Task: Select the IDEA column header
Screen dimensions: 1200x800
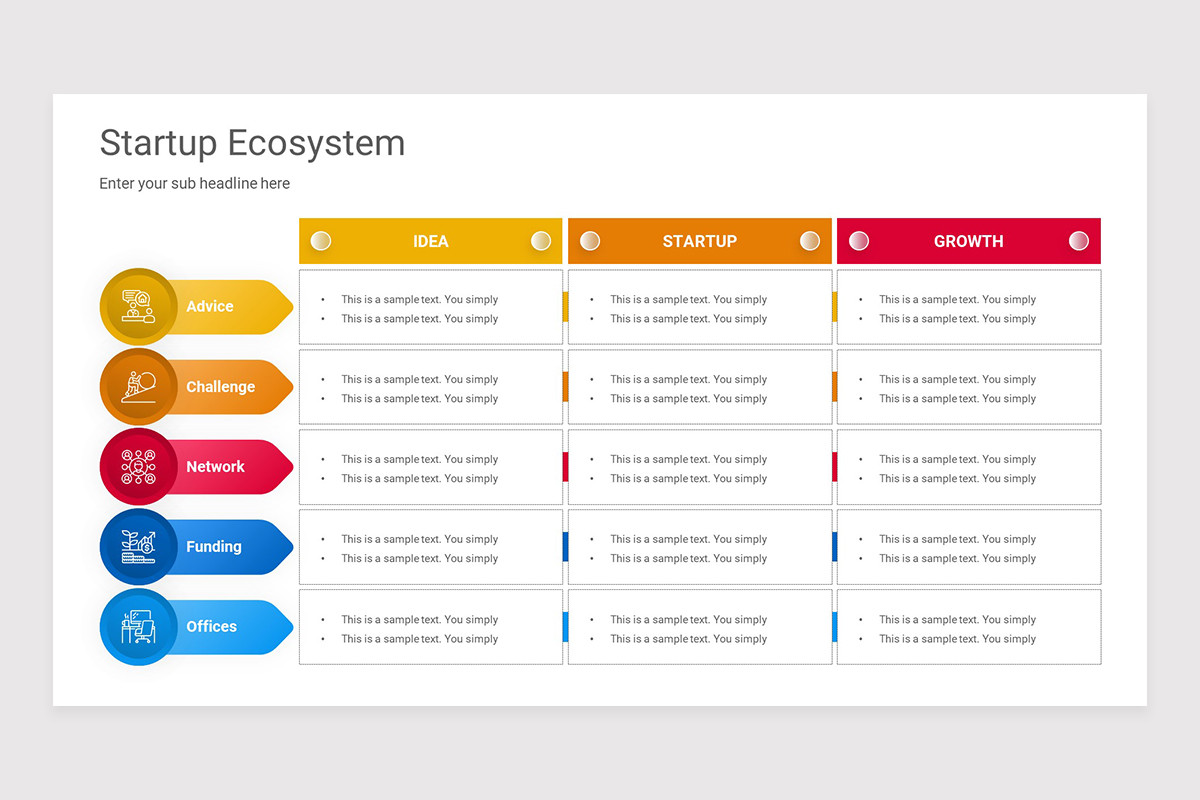Action: point(431,241)
